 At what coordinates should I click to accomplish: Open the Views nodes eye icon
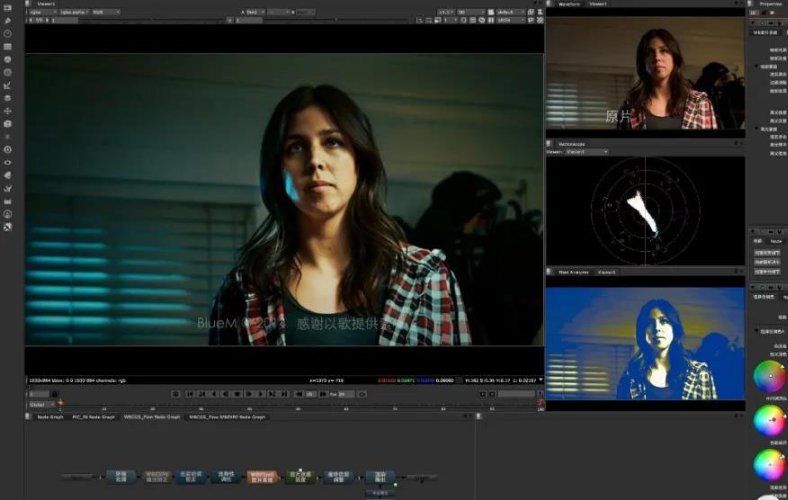(8, 162)
